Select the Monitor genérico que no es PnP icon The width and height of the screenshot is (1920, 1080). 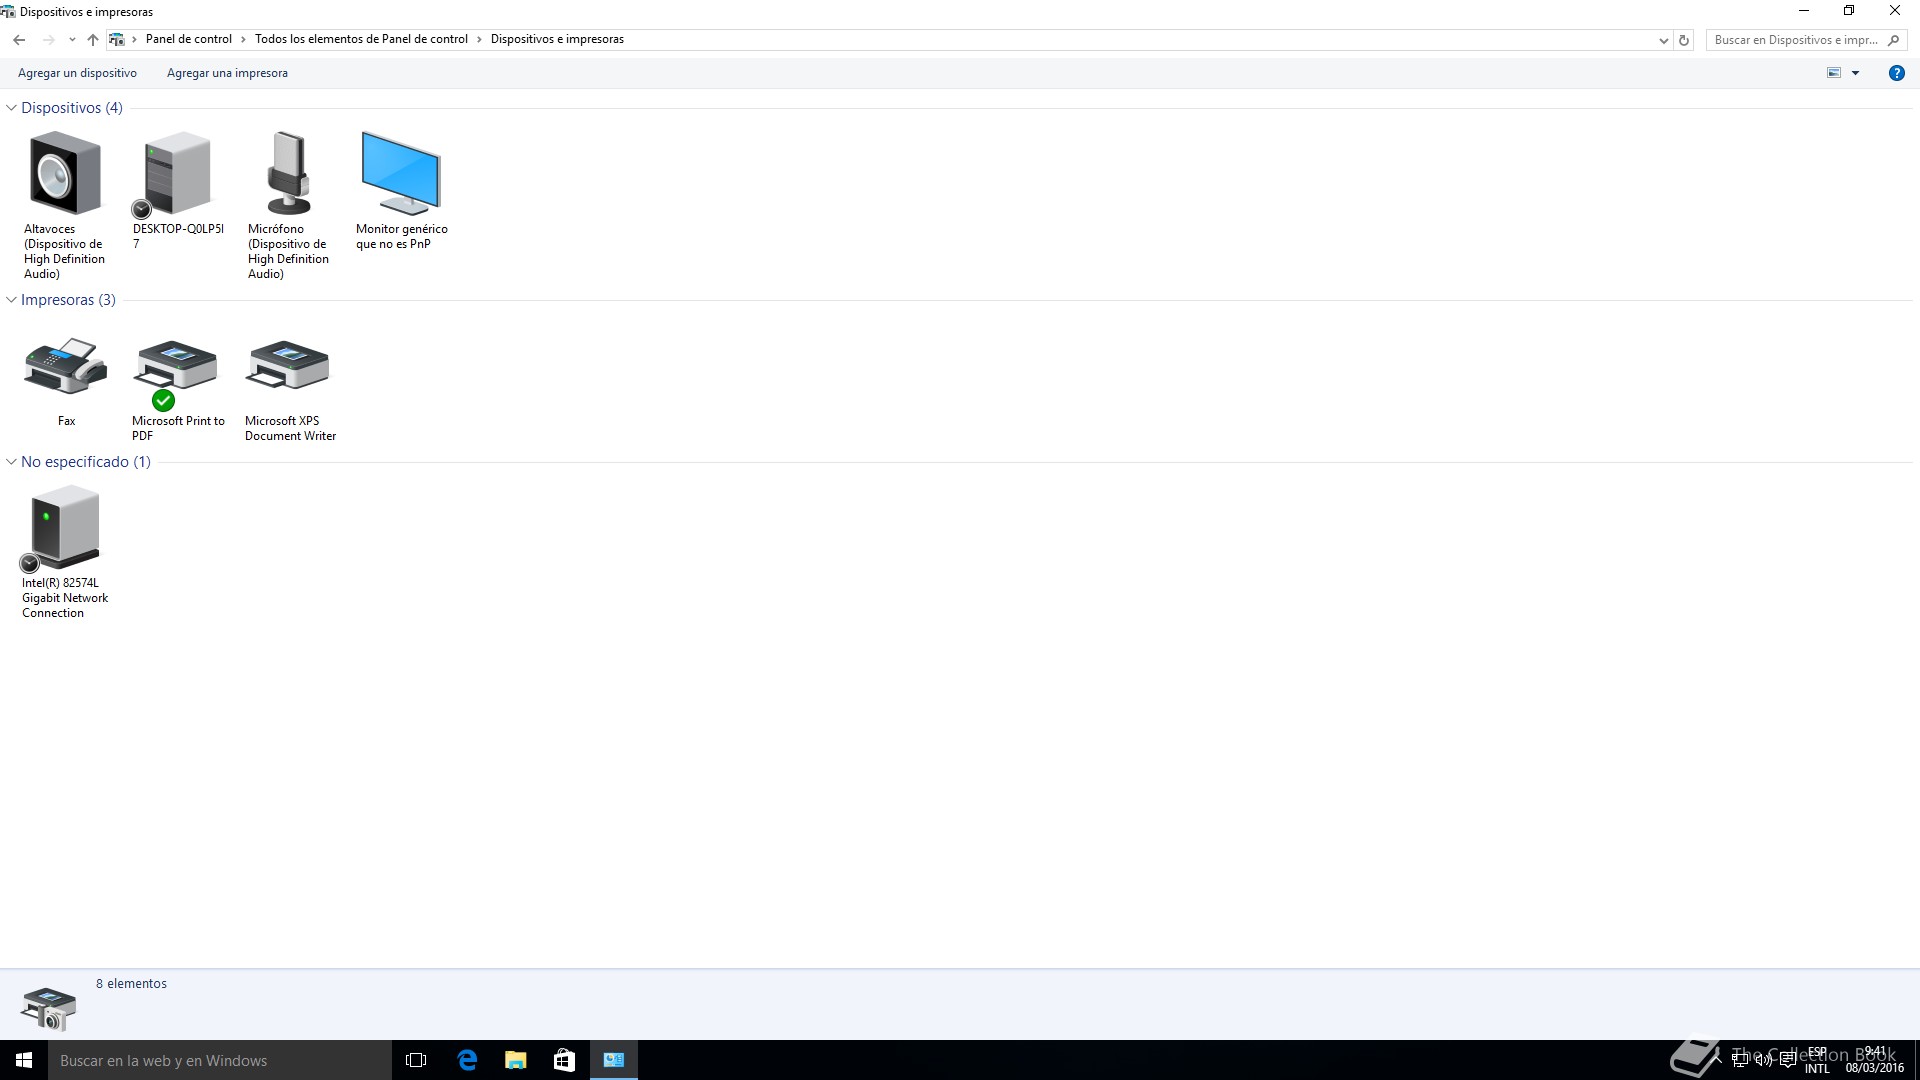point(401,173)
